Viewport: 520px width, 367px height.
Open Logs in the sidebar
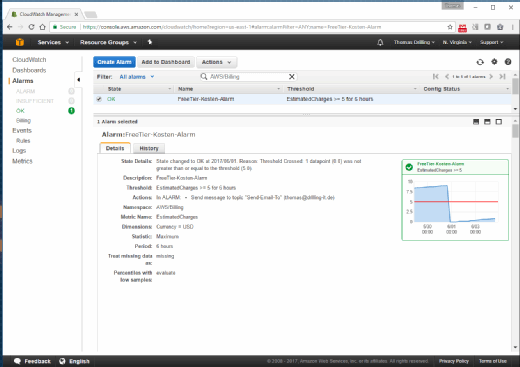coord(19,151)
